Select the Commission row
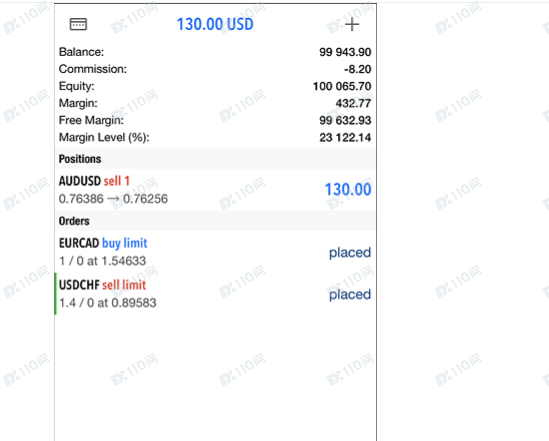Screen dimensions: 549x441 [215, 69]
